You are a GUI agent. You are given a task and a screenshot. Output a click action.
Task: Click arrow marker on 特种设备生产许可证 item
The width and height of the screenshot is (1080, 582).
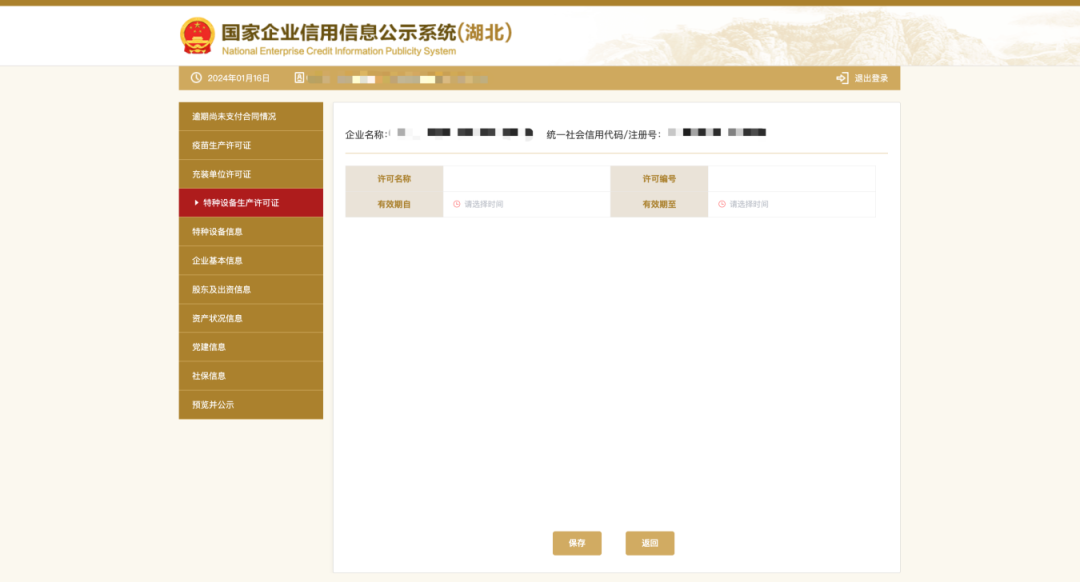tap(197, 203)
